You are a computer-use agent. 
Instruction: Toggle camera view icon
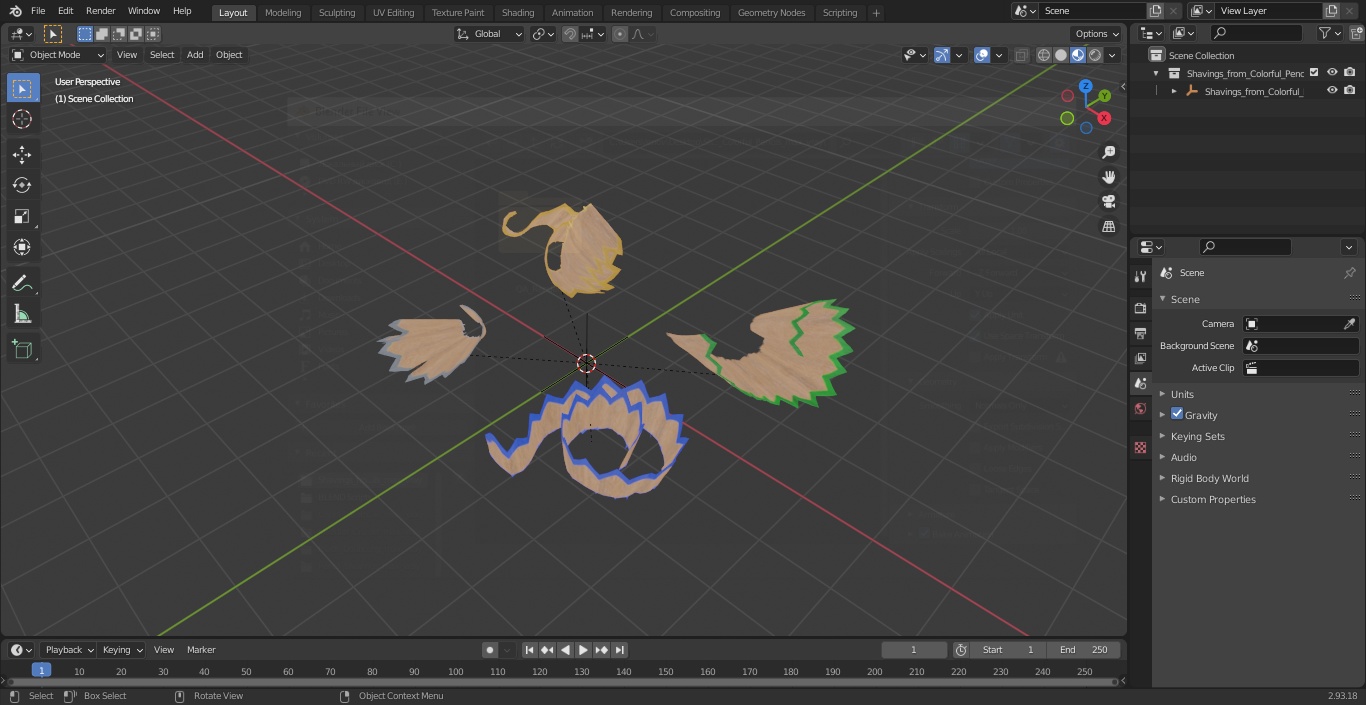coord(1108,201)
